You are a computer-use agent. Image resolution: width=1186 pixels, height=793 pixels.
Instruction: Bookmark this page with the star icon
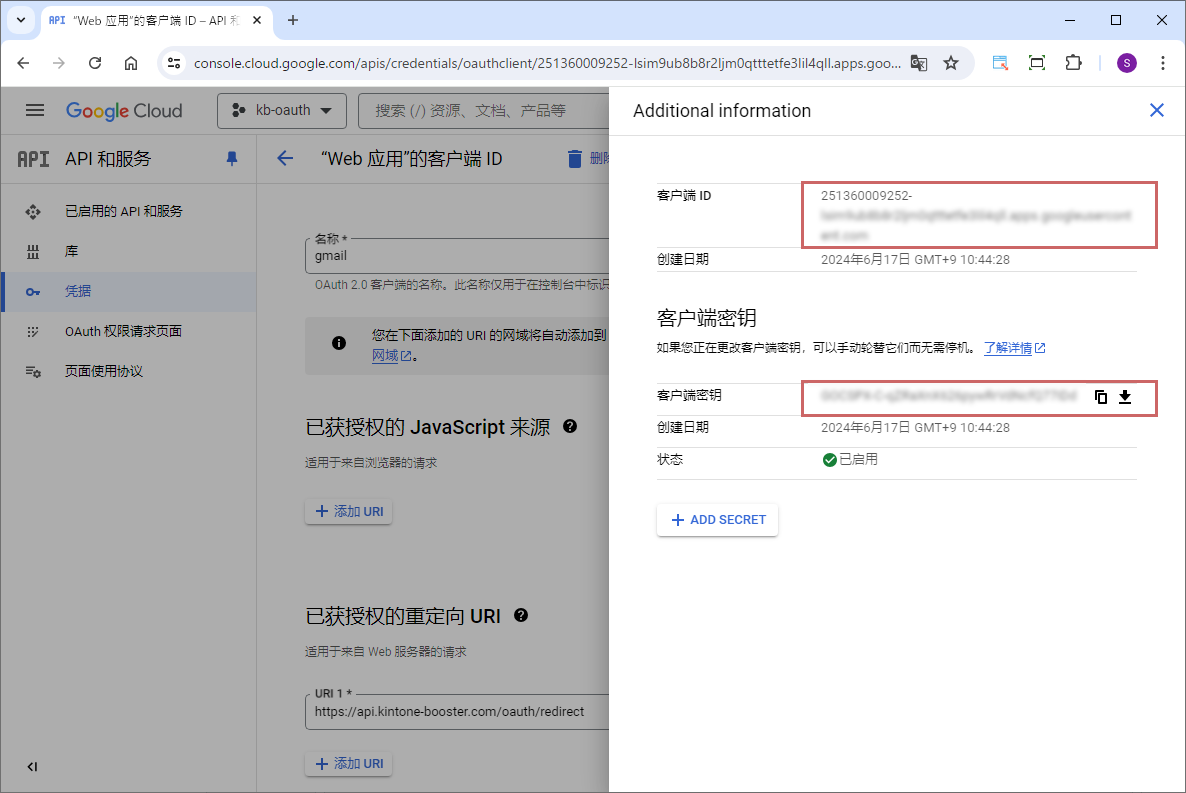pos(951,63)
